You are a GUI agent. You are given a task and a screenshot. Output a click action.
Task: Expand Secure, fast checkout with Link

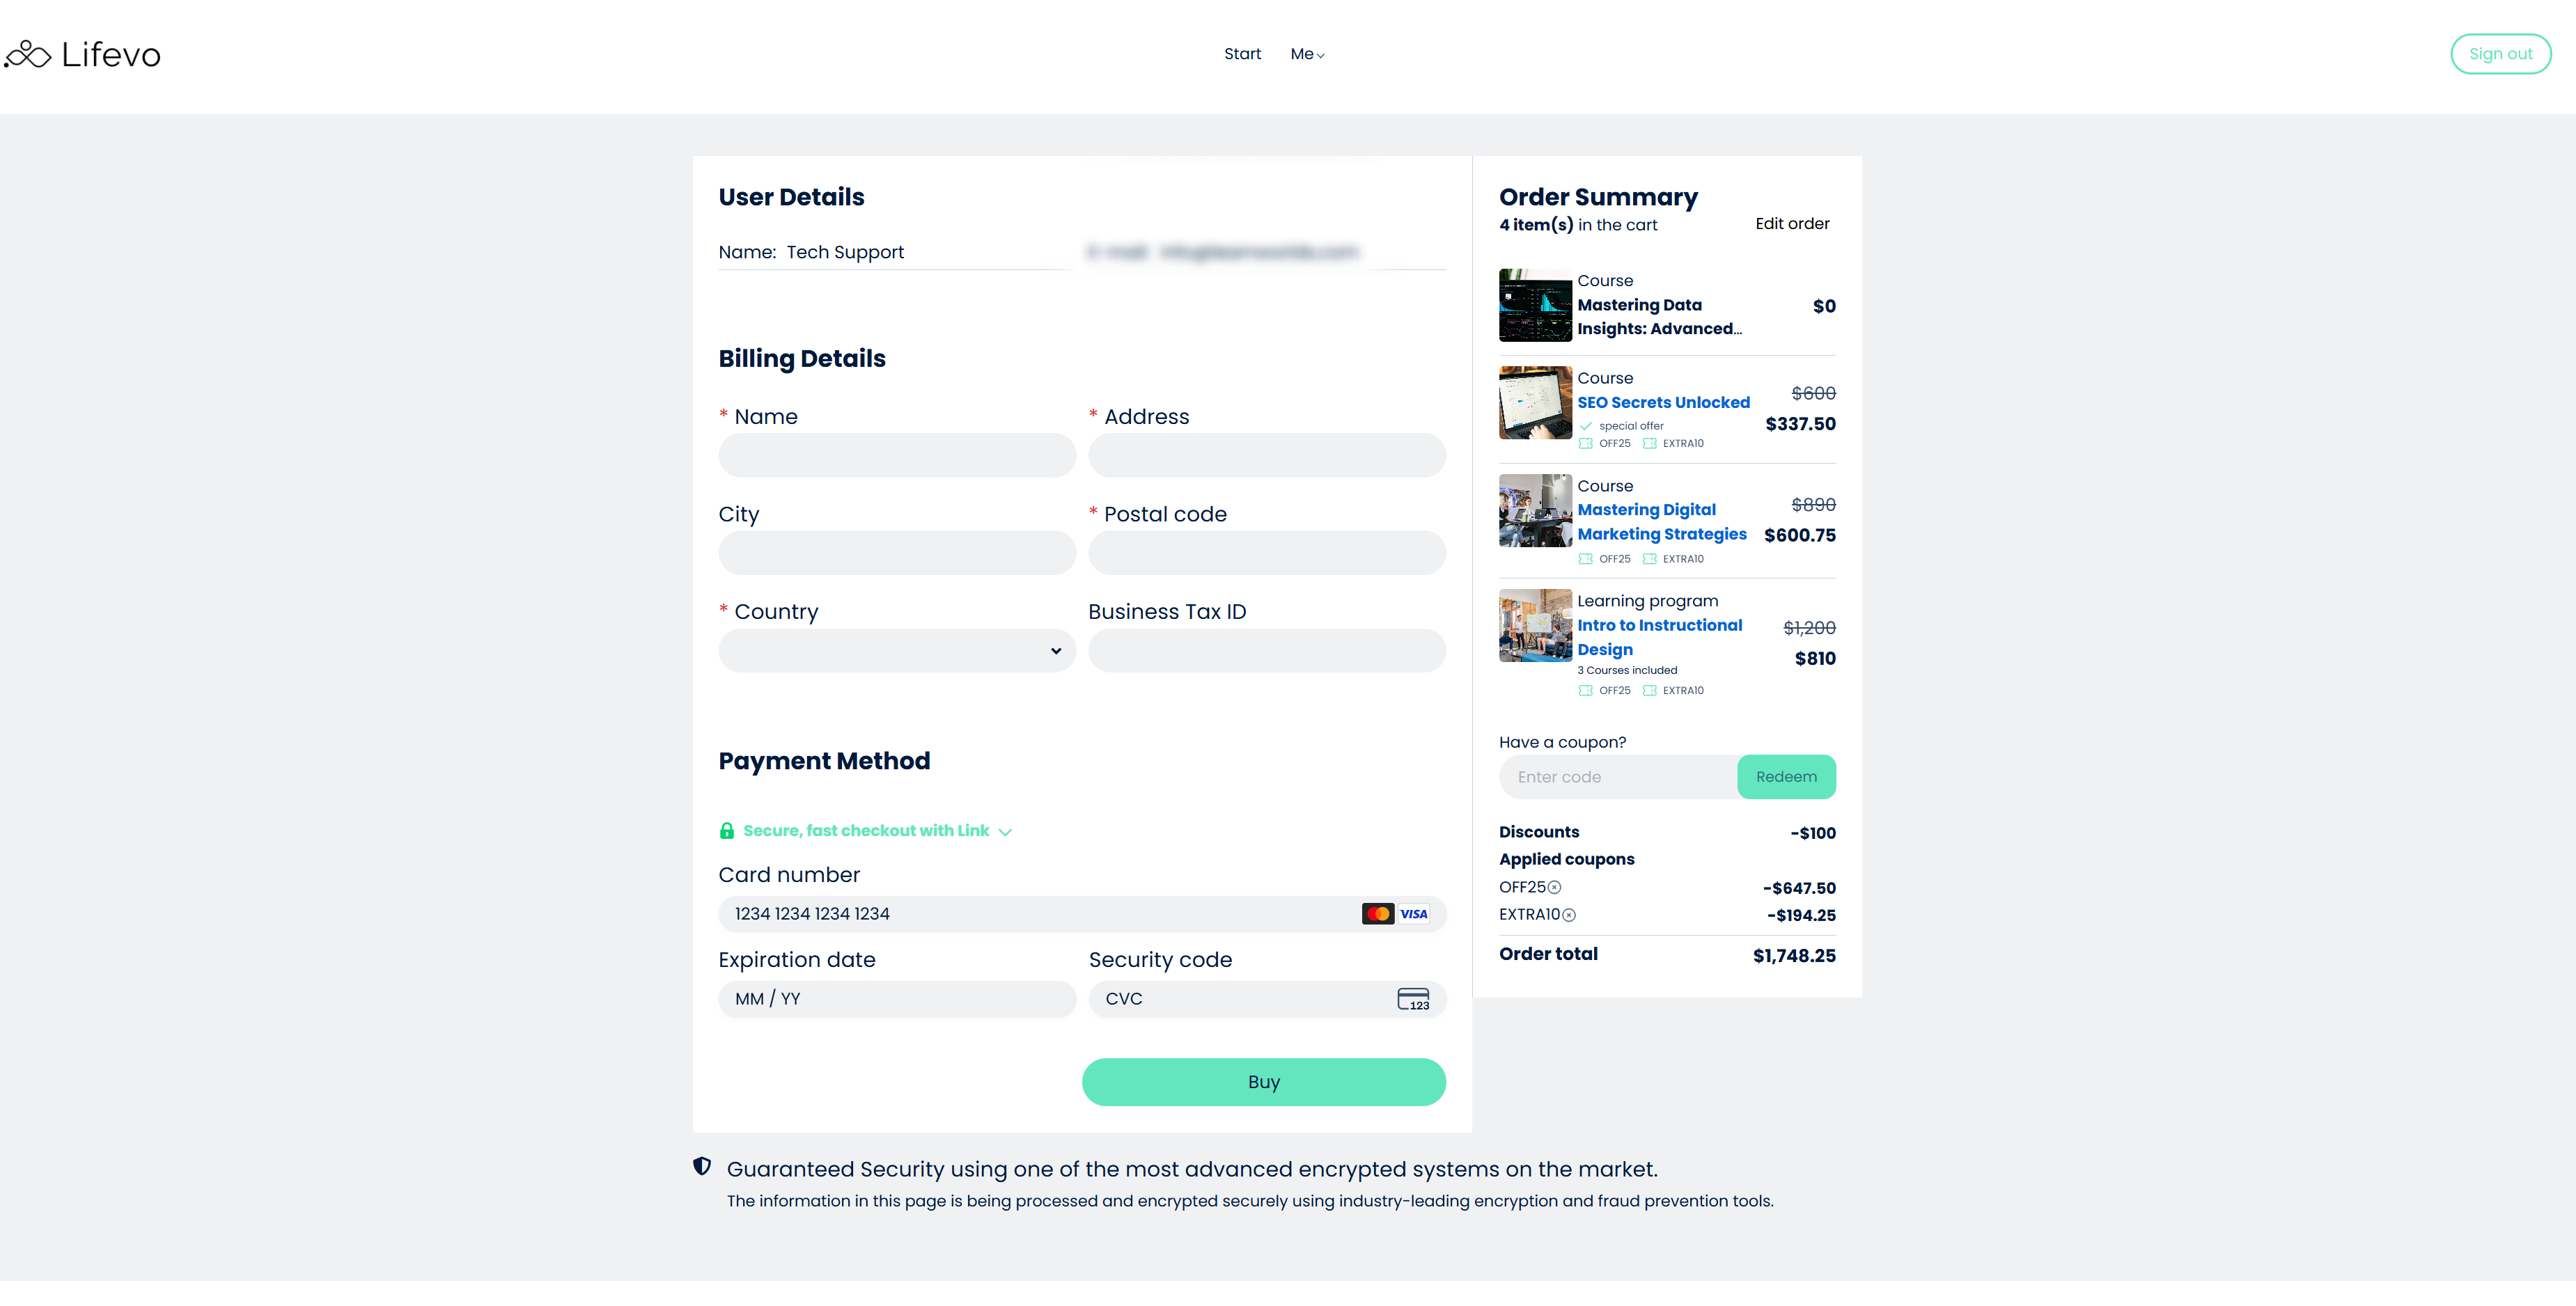[866, 831]
